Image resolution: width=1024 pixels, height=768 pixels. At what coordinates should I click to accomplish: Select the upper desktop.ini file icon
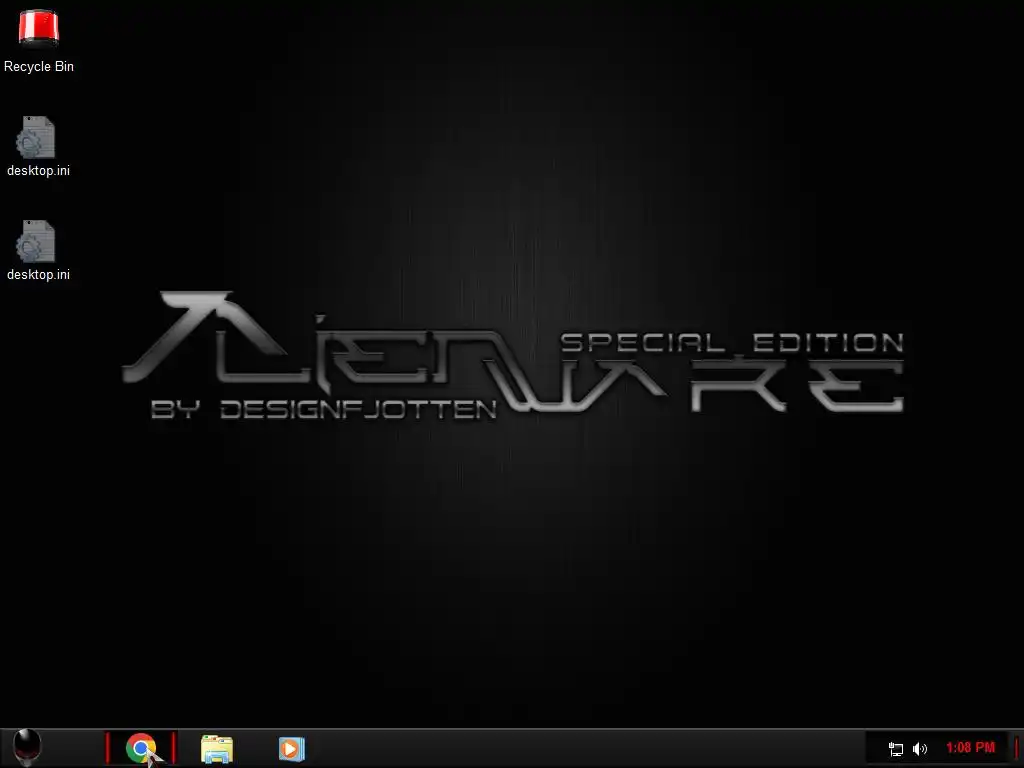pos(36,137)
